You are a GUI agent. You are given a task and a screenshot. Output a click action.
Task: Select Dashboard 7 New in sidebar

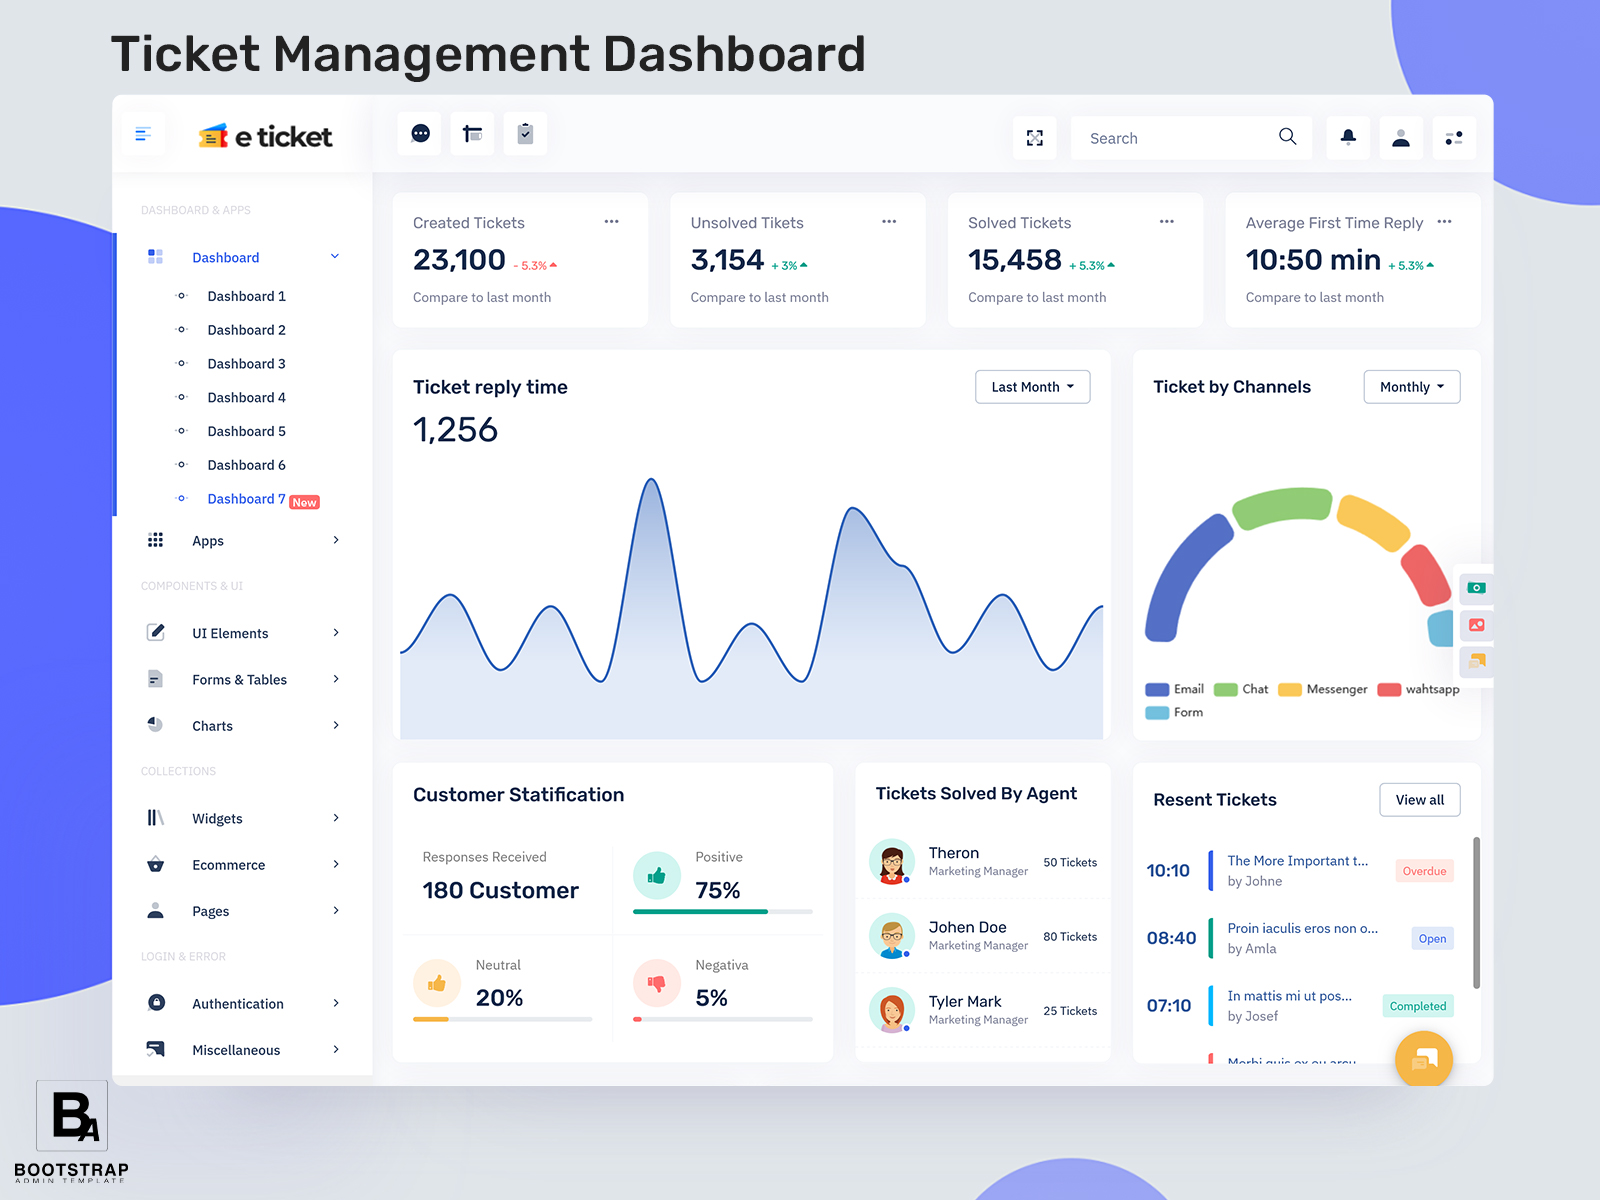click(263, 499)
